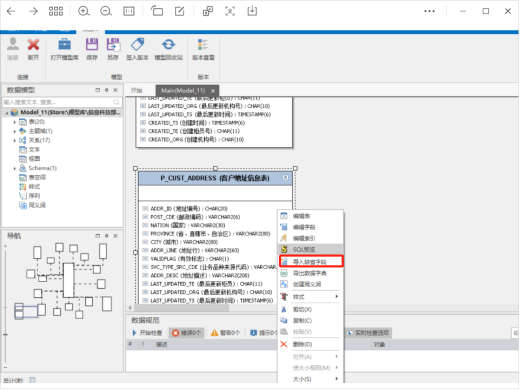Choose 导出数据字典 from the context menu
This screenshot has width=520, height=390.
click(x=310, y=273)
